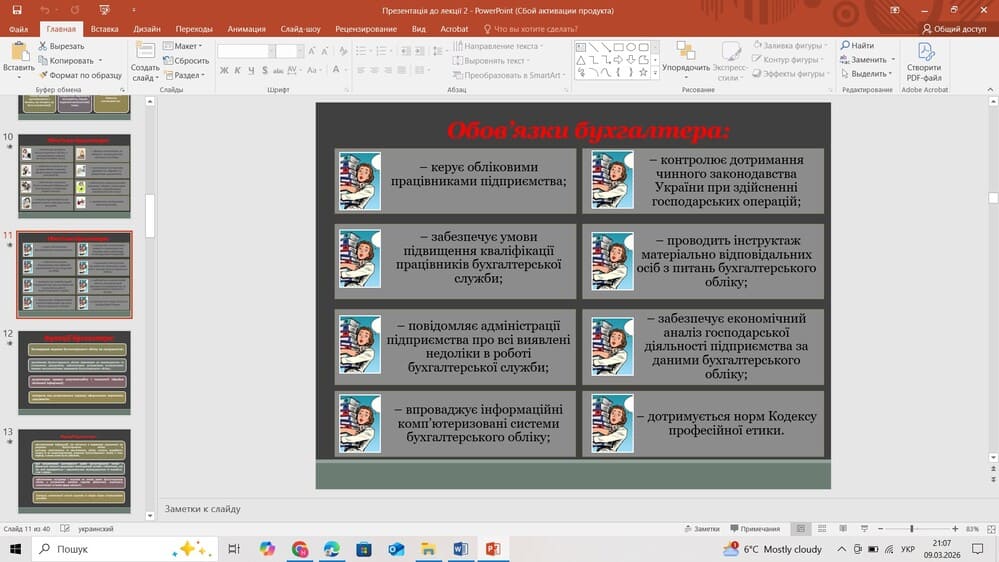Click Share (Общий доступ) button
999x562 pixels.
[954, 29]
